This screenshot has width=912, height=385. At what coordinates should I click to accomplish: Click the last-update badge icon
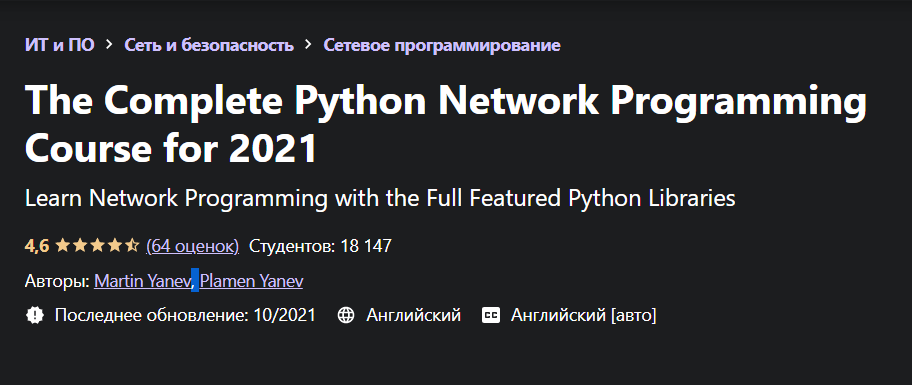[x=35, y=316]
